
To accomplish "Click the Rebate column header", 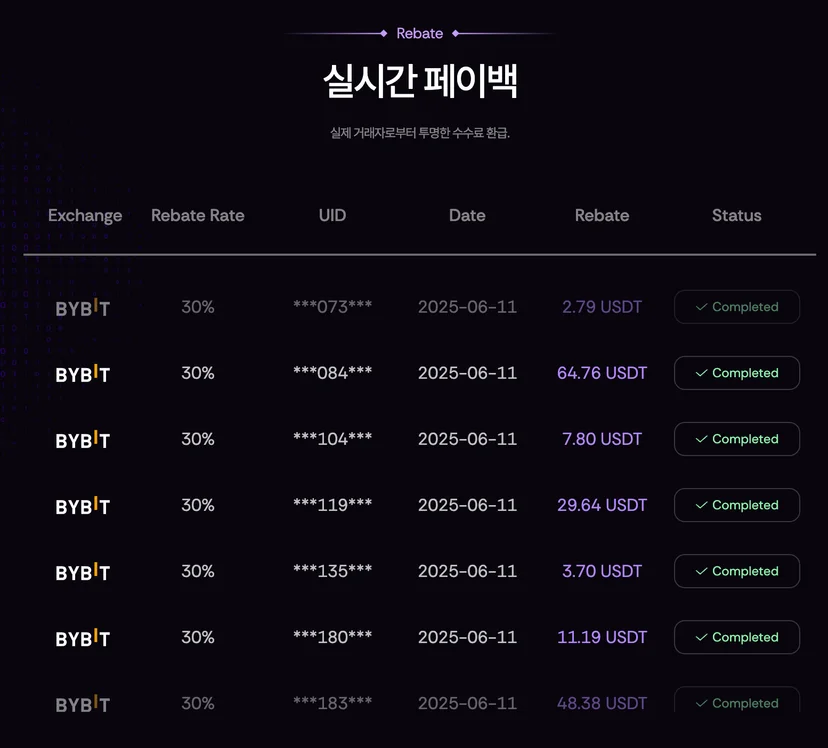I will (602, 215).
